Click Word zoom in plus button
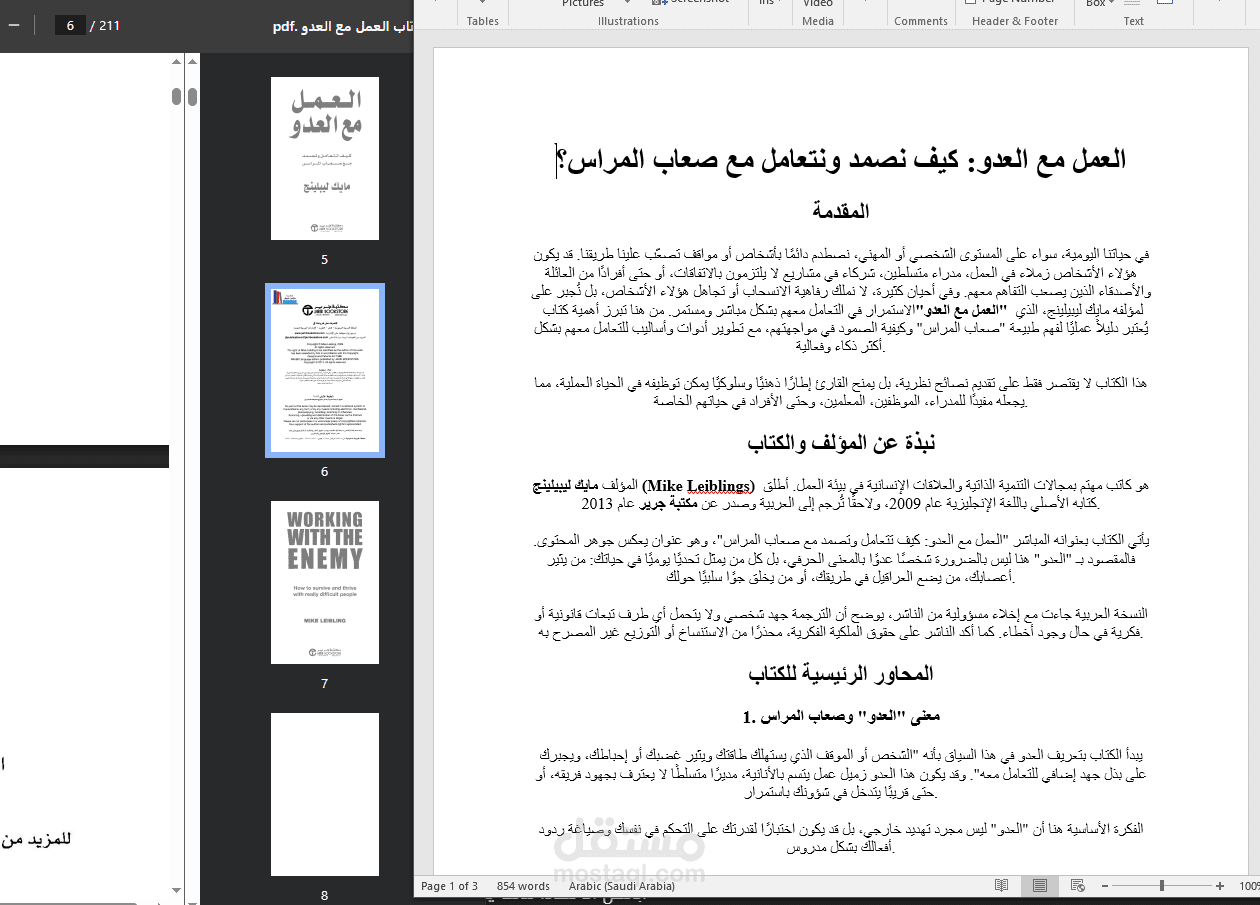Screen dimensions: 1260x905 pos(1220,886)
